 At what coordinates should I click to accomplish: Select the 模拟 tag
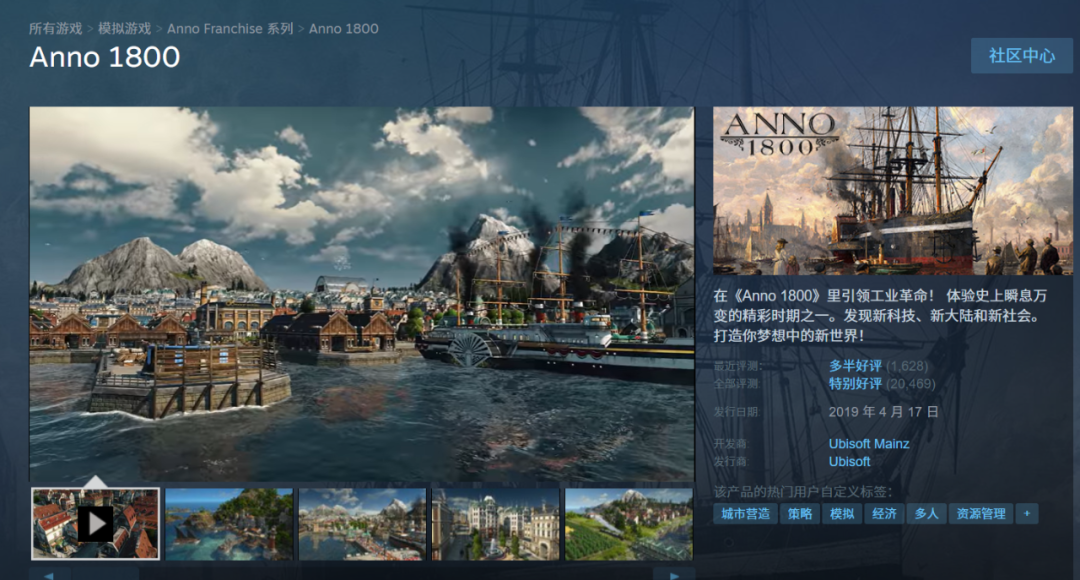pos(842,514)
